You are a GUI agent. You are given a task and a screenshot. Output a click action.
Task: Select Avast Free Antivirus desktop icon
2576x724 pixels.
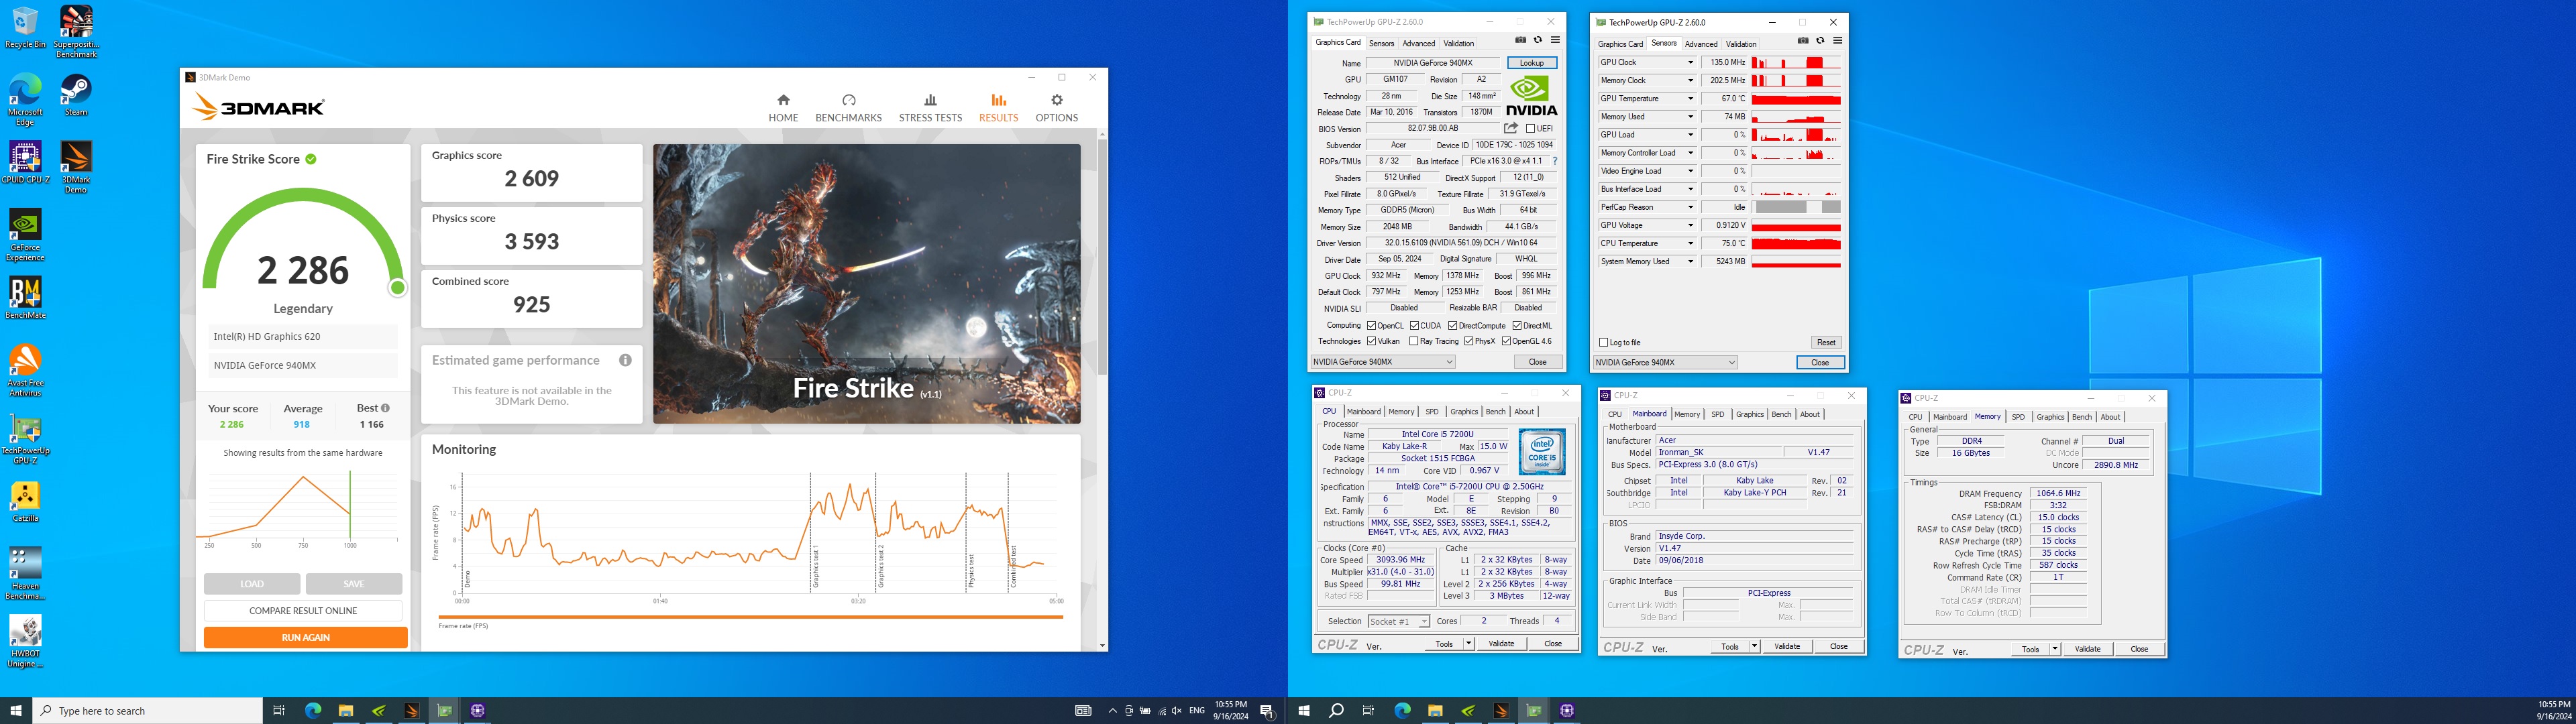pyautogui.click(x=25, y=371)
